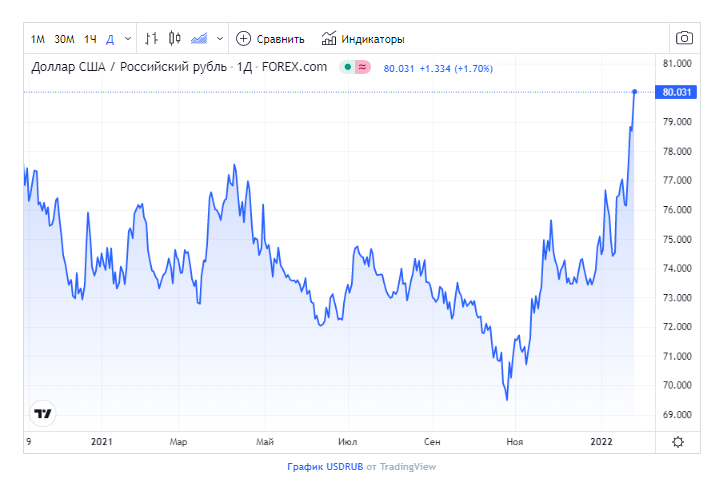Viewport: 710px width, 492px height.
Task: Select the 30М interval tab
Action: click(x=64, y=39)
